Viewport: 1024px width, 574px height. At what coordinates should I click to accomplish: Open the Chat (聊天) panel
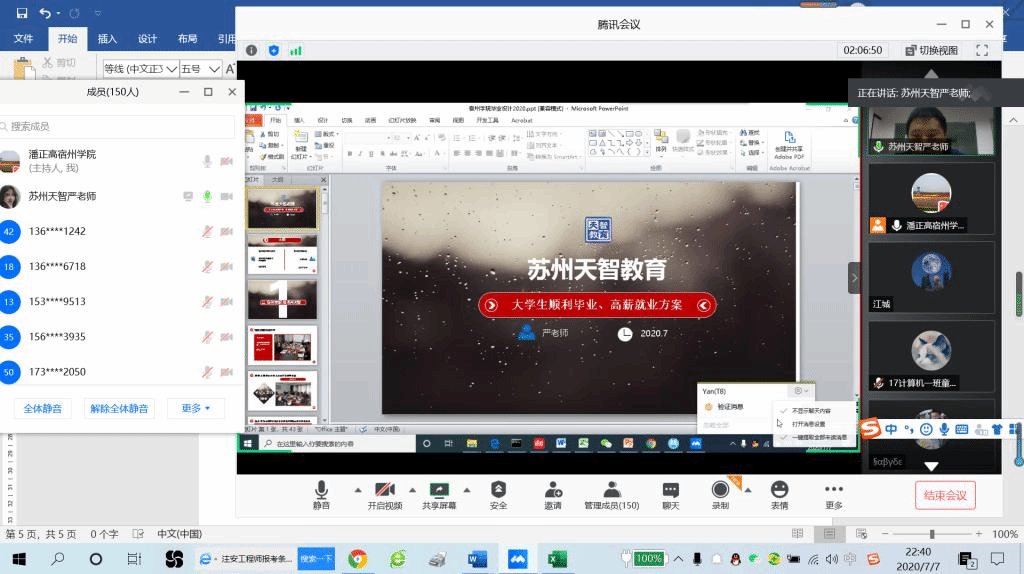click(670, 490)
